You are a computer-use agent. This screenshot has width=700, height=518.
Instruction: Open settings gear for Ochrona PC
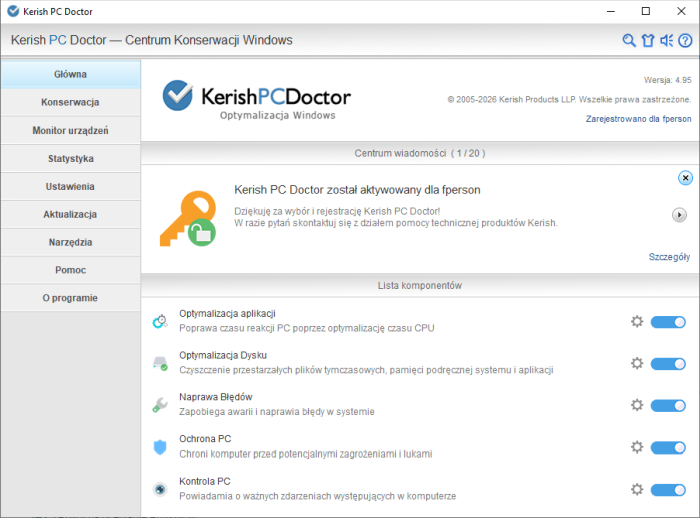tap(637, 447)
